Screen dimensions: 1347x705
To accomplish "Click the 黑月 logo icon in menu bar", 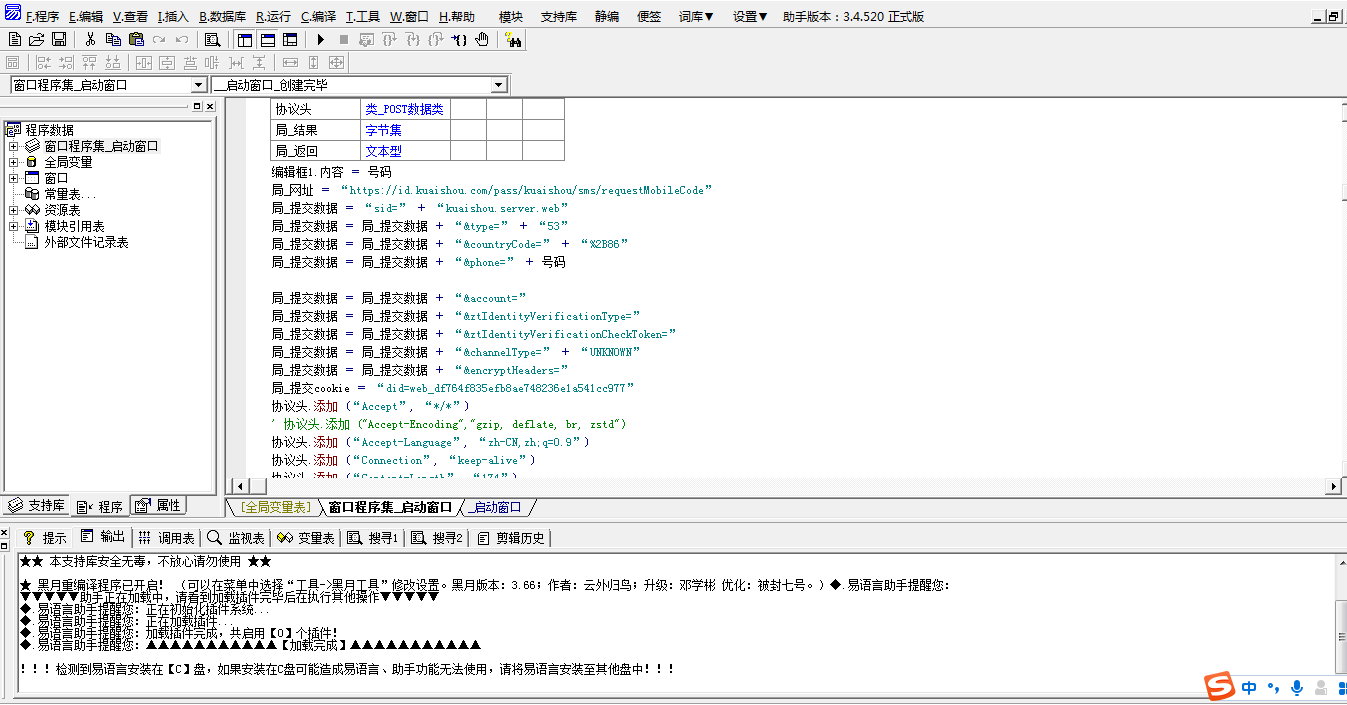I will click(12, 13).
